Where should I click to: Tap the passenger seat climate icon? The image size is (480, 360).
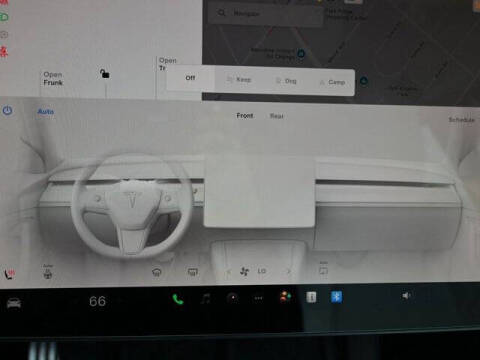(324, 269)
